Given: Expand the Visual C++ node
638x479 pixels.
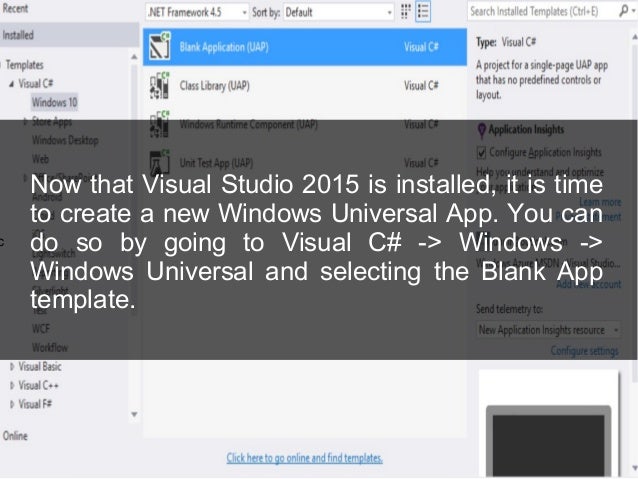Looking at the screenshot, I should coord(12,385).
